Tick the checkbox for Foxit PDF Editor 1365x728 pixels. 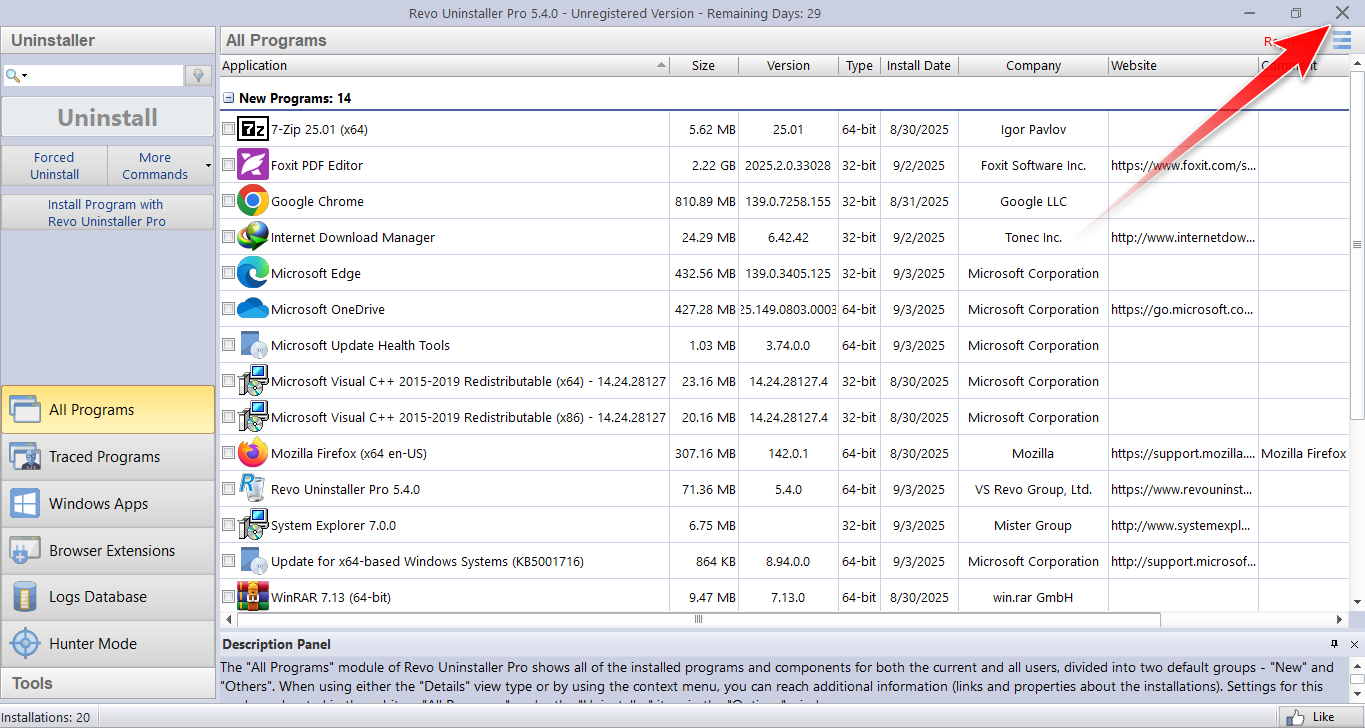pos(228,165)
